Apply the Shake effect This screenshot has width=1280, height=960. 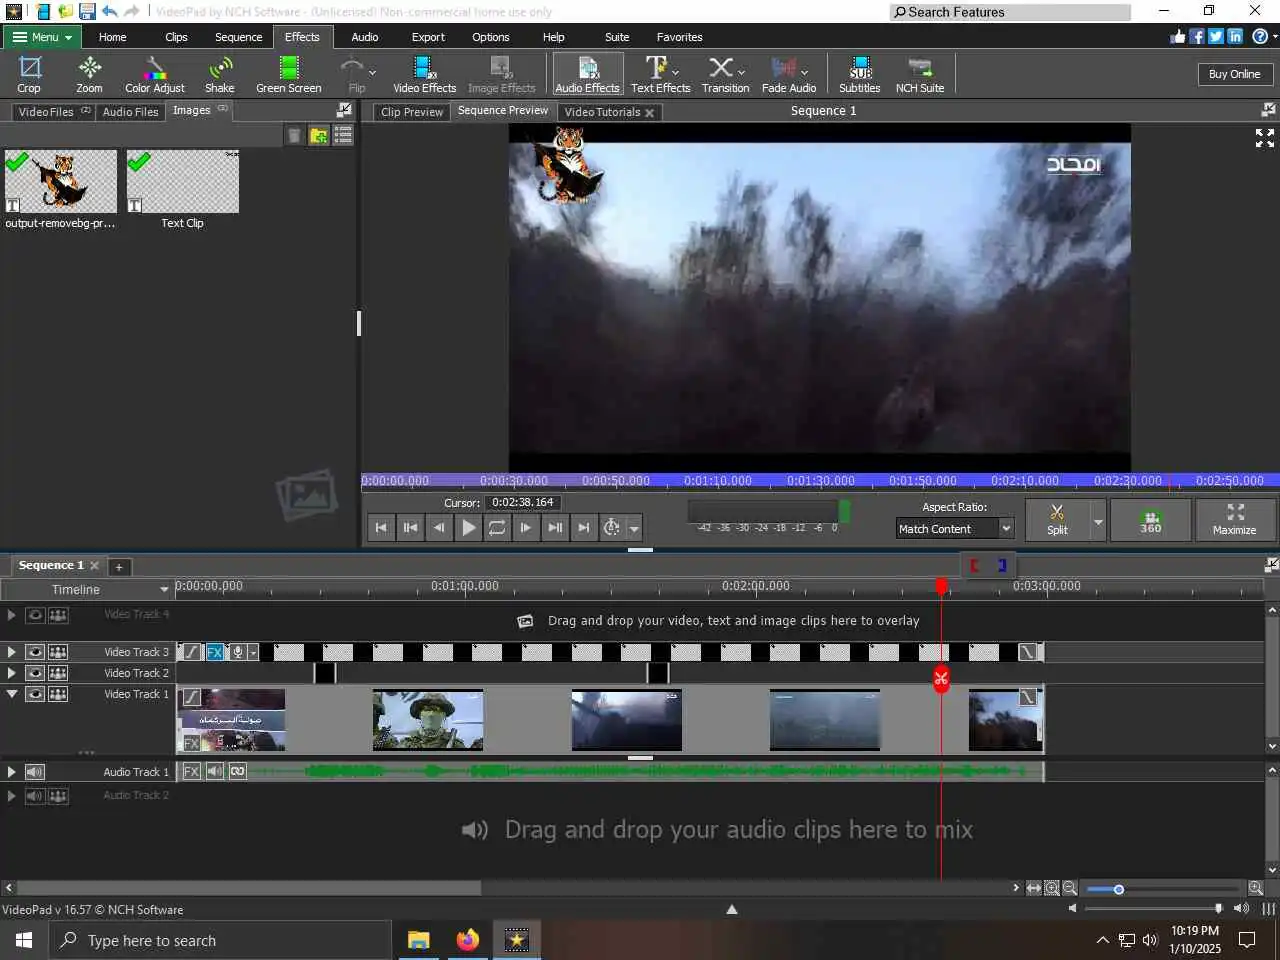(x=220, y=75)
